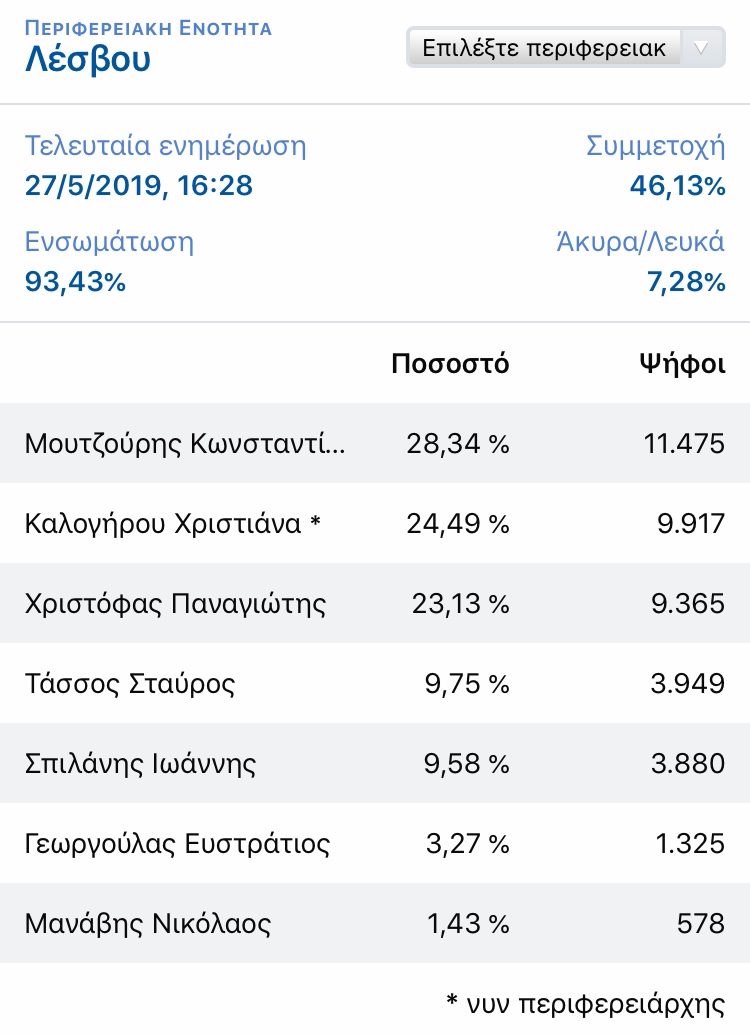Screen dimensions: 750x1035
Task: Click the Ποσοστό column header
Action: coord(450,364)
